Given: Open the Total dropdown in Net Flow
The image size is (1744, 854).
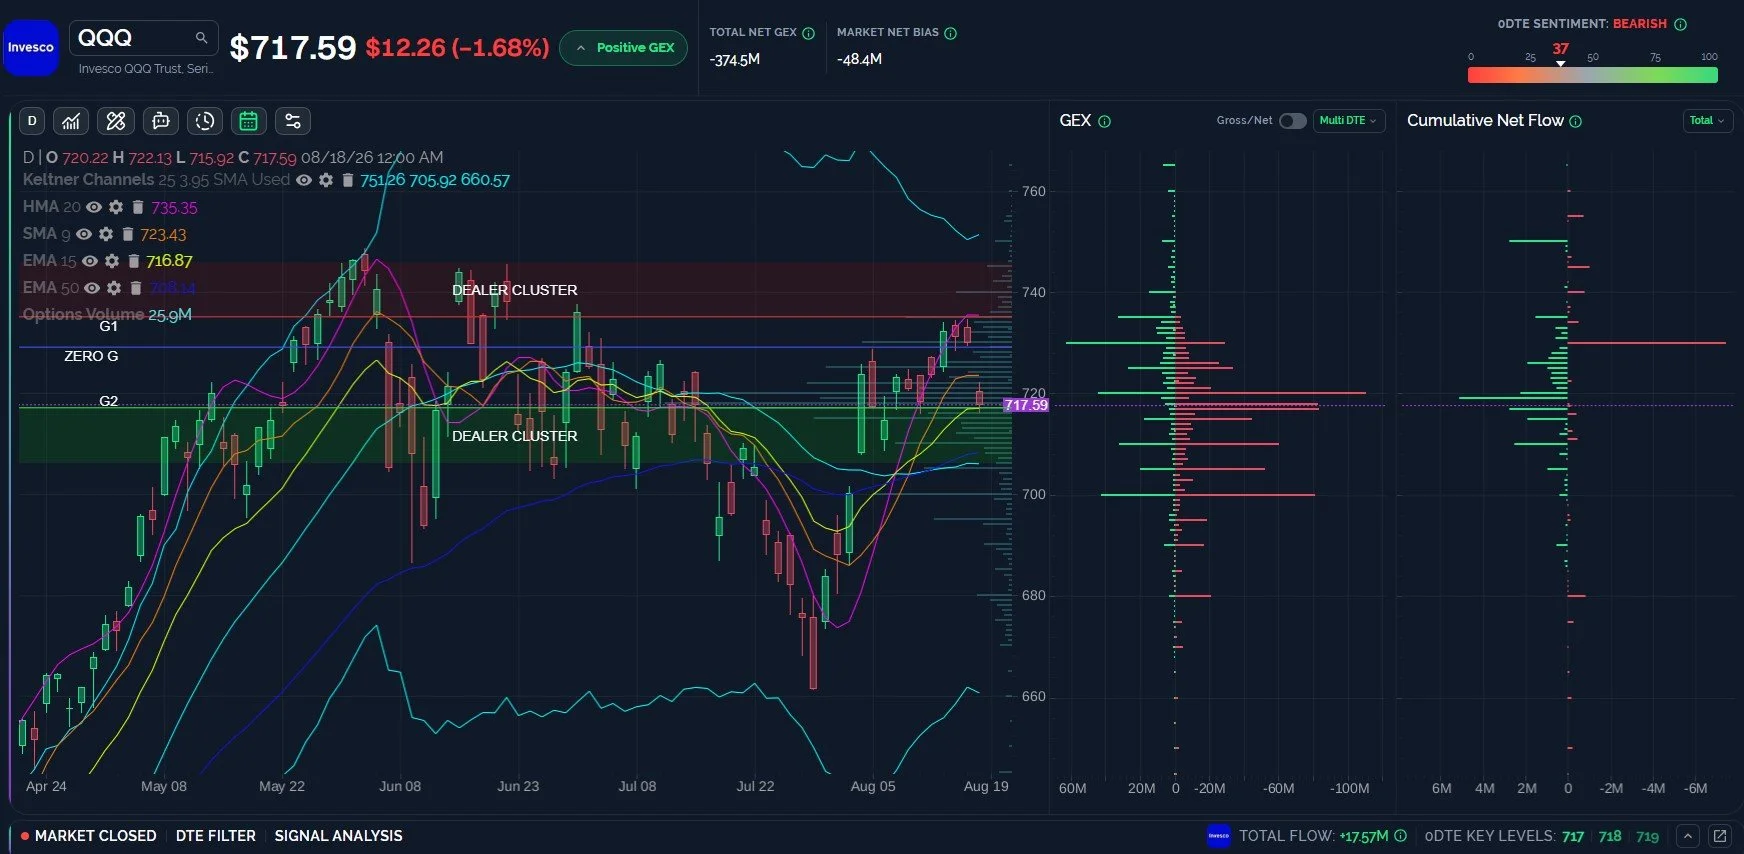Looking at the screenshot, I should [x=1707, y=121].
